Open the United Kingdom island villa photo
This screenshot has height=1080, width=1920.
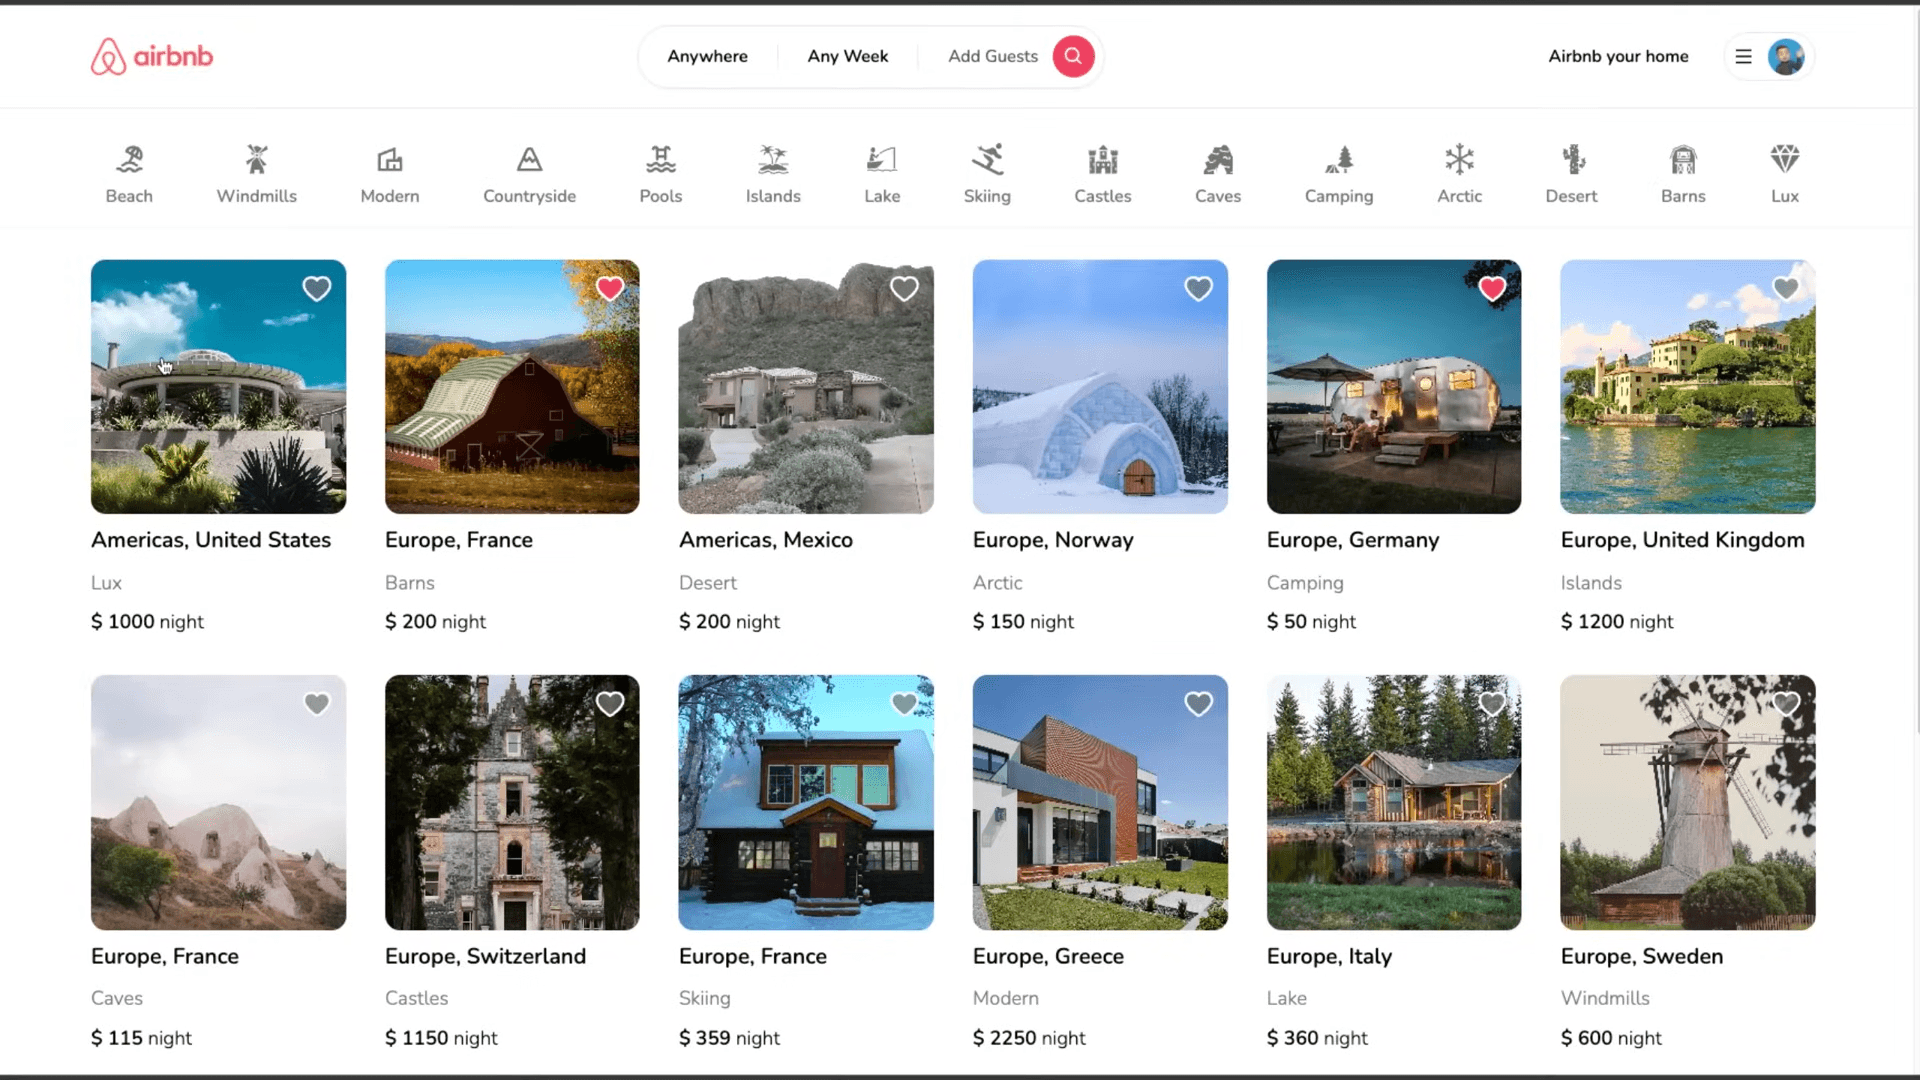(x=1688, y=387)
